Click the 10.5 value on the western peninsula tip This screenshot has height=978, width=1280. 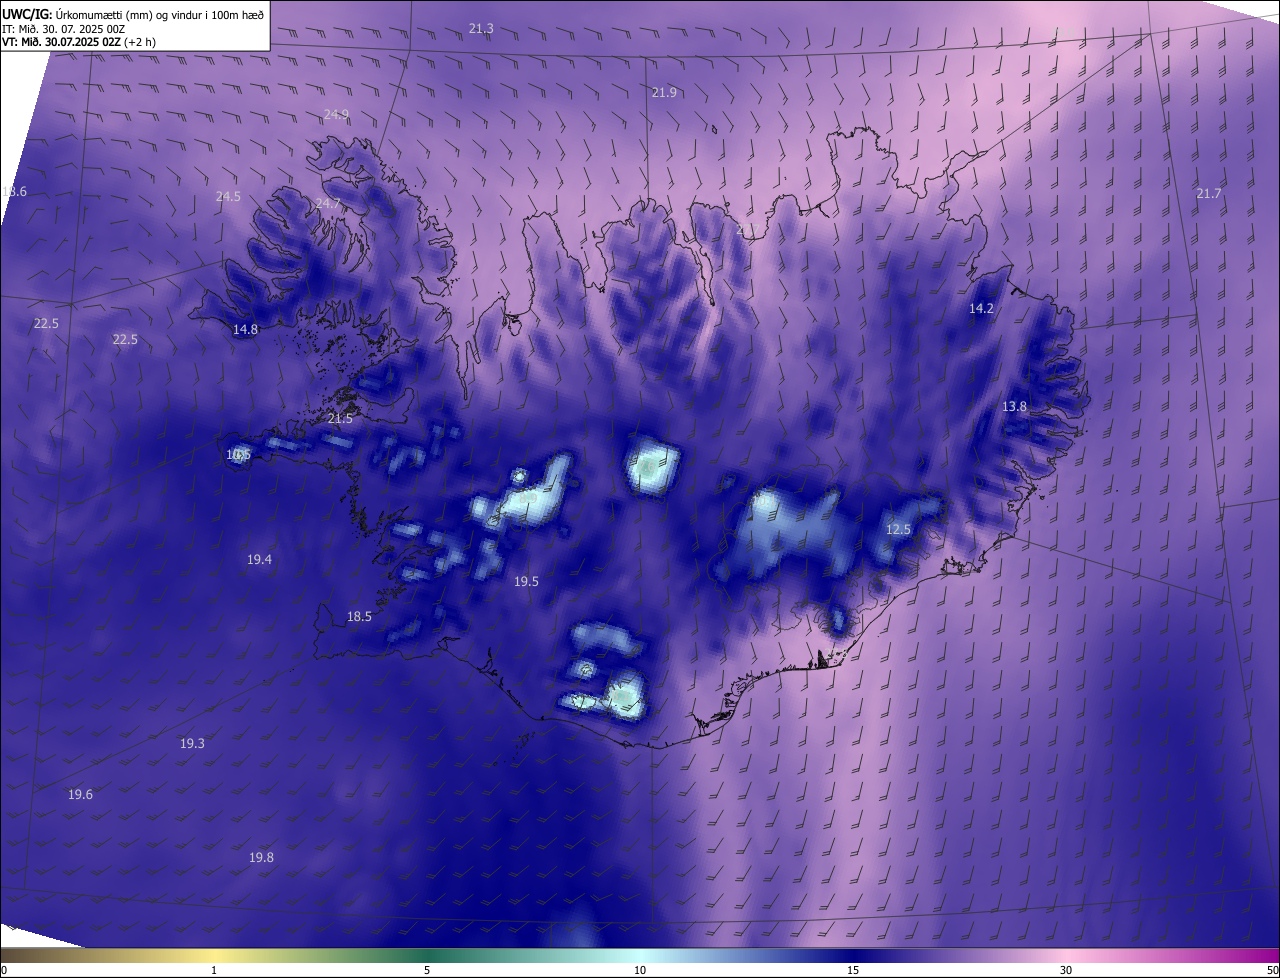(238, 454)
